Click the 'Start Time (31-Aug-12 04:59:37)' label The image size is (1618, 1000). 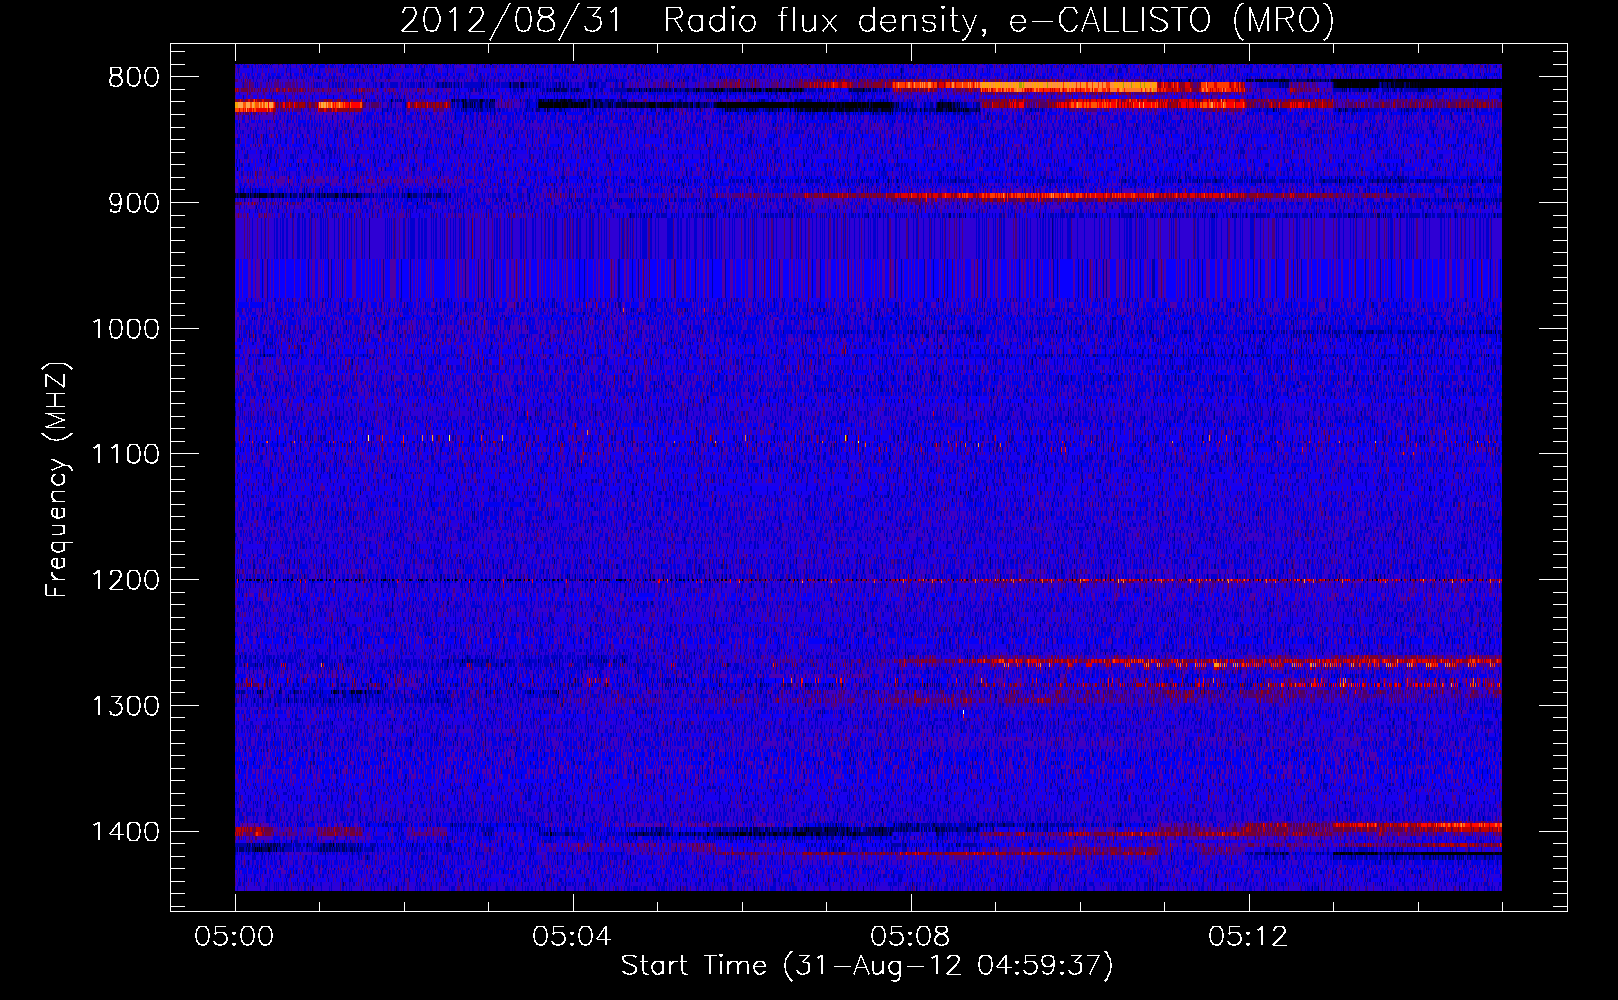point(867,966)
